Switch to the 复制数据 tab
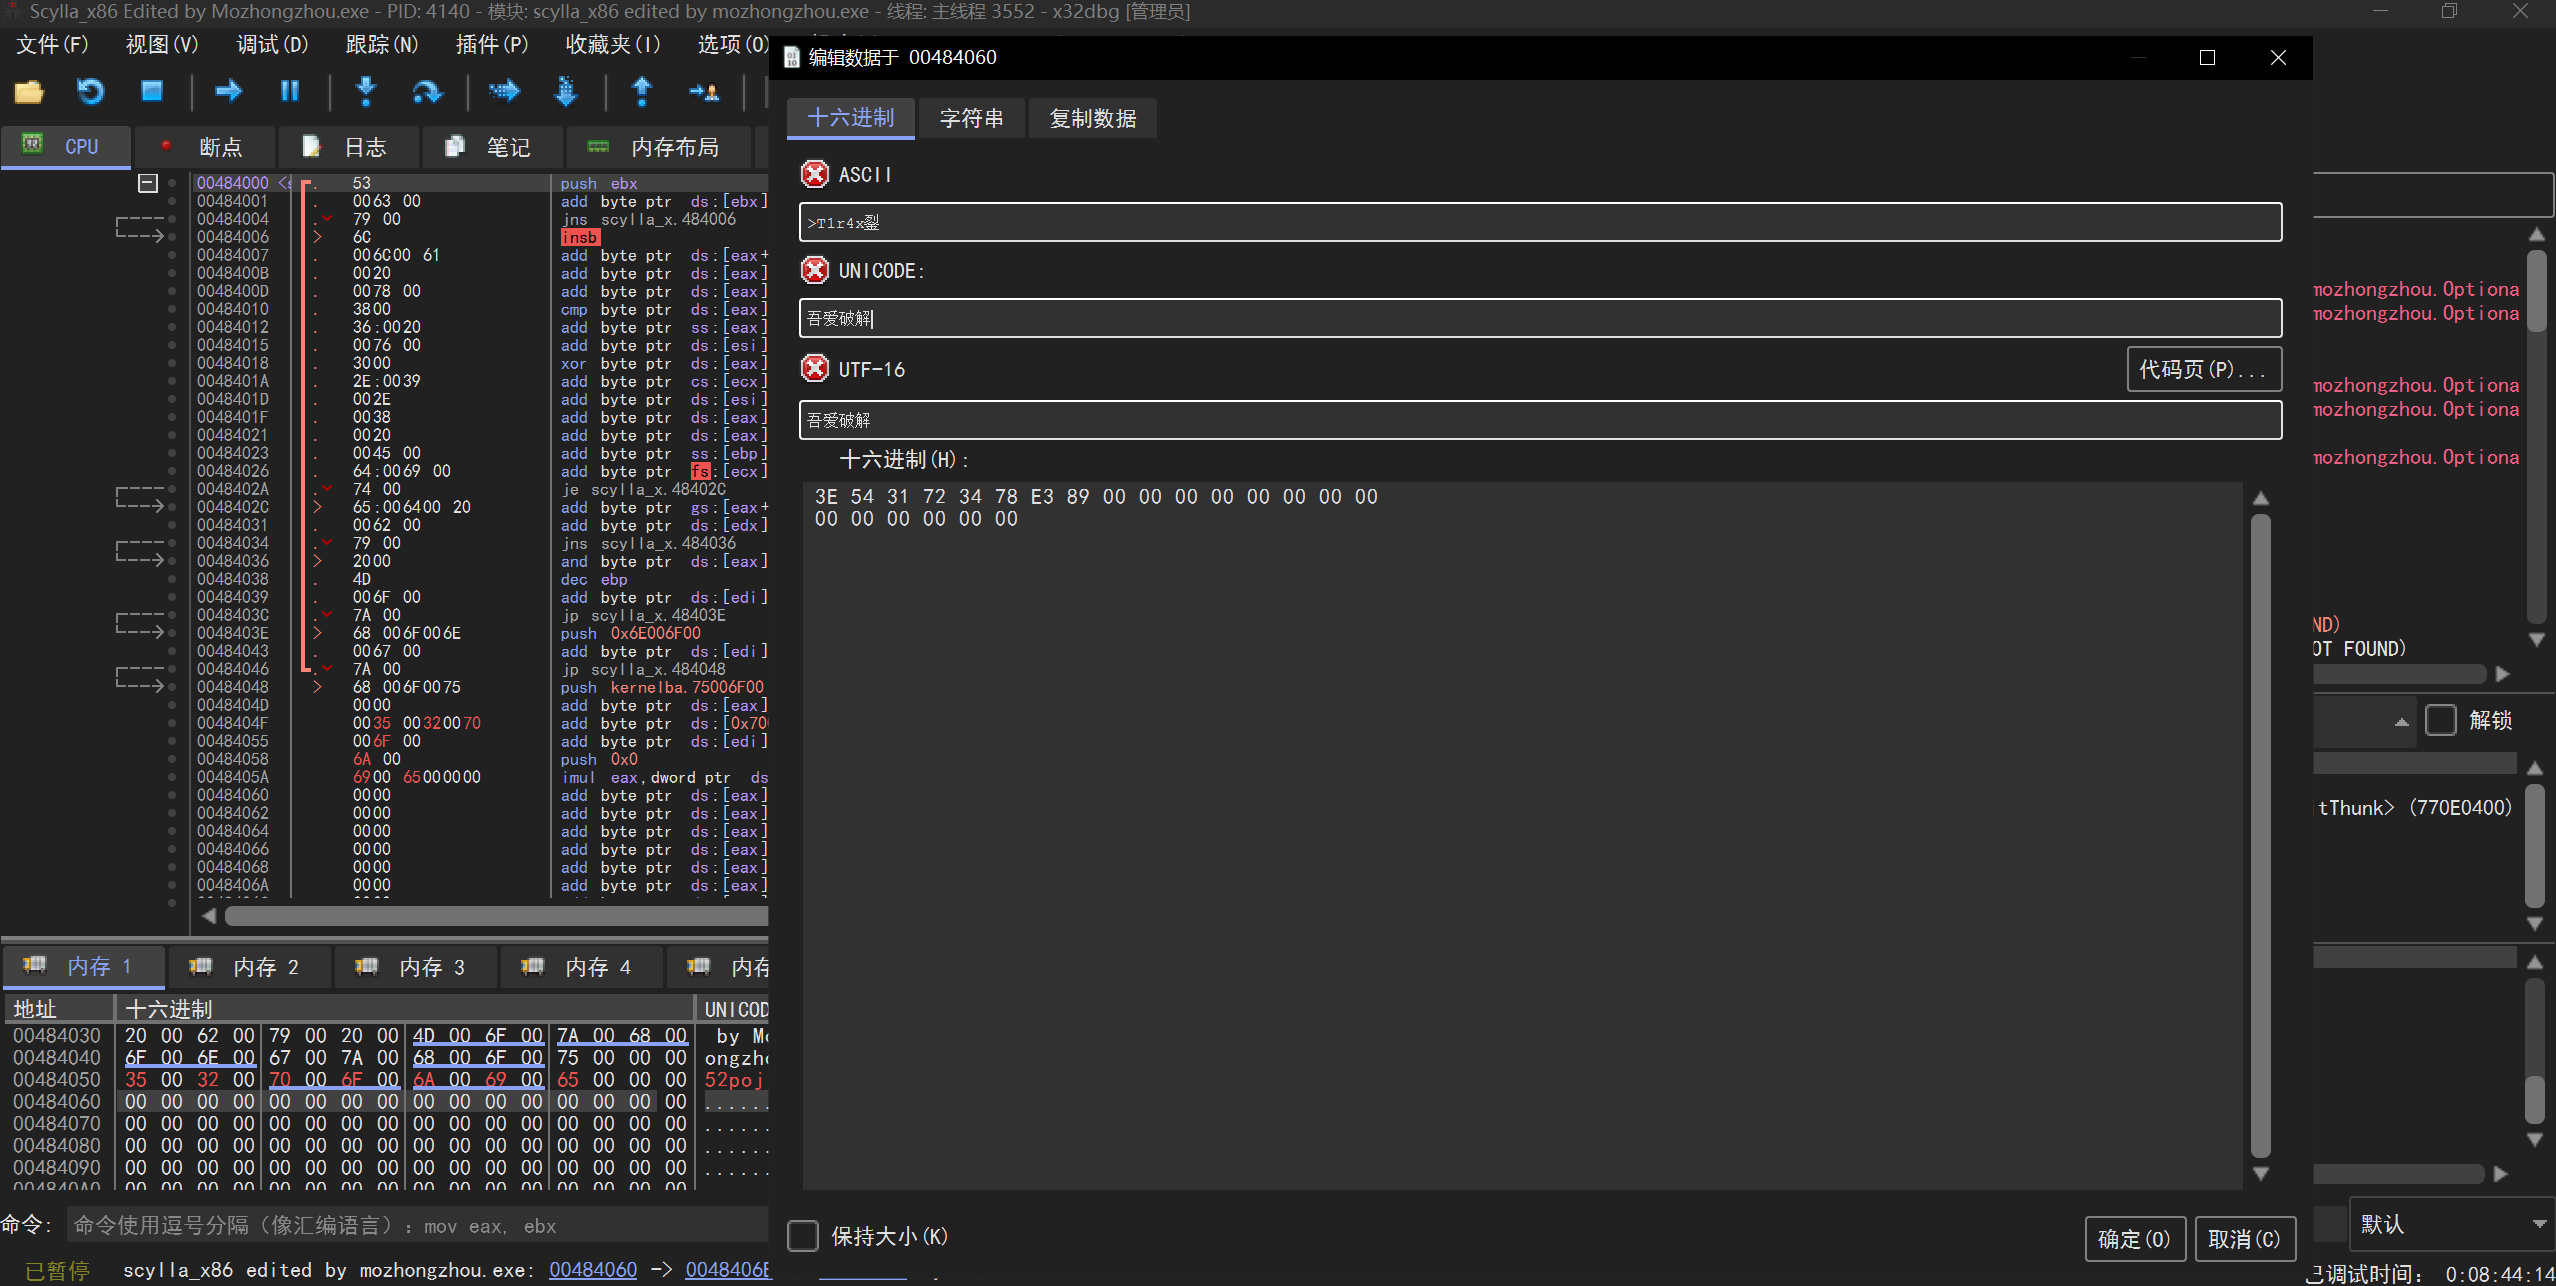Viewport: 2556px width, 1286px height. 1093,118
